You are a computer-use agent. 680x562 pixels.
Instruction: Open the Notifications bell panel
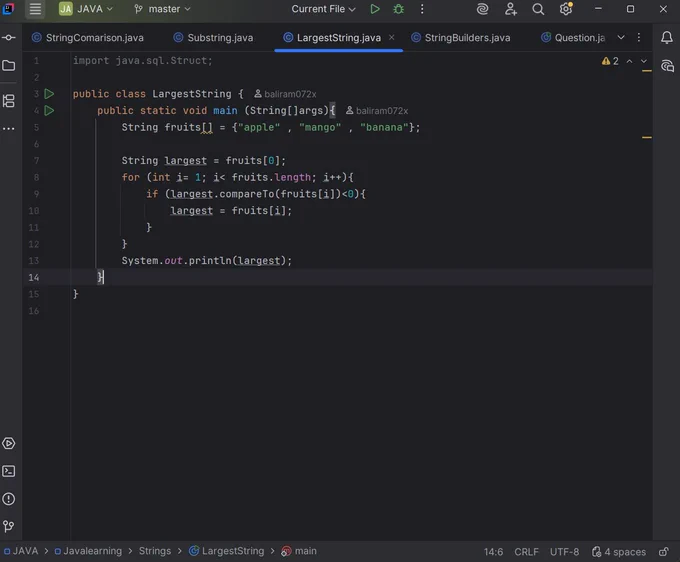pos(667,38)
